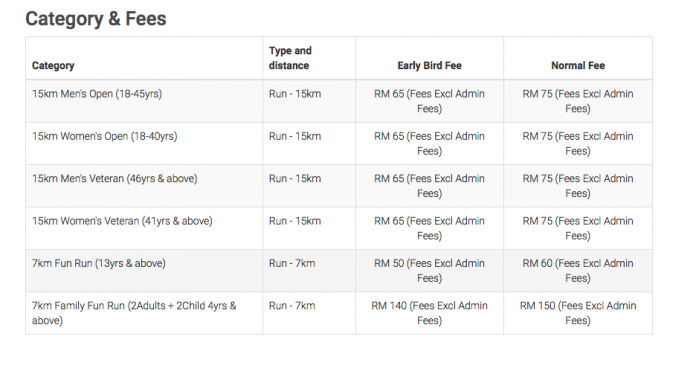Viewport: 696px width, 374px height.
Task: Select the Type and distance column header
Action: pyautogui.click(x=290, y=58)
